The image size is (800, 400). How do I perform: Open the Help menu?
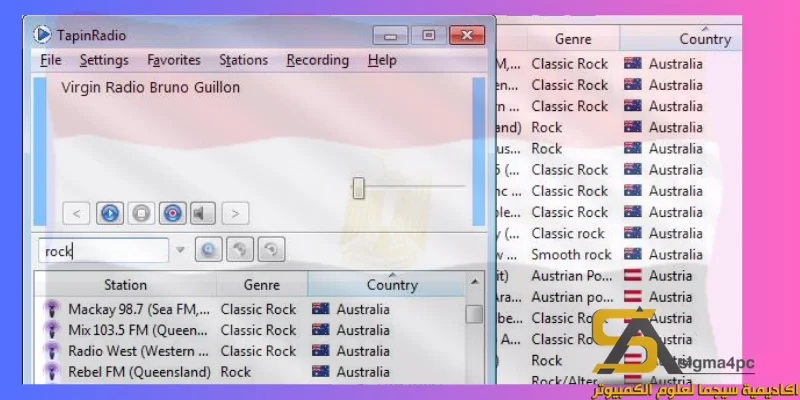coord(382,60)
